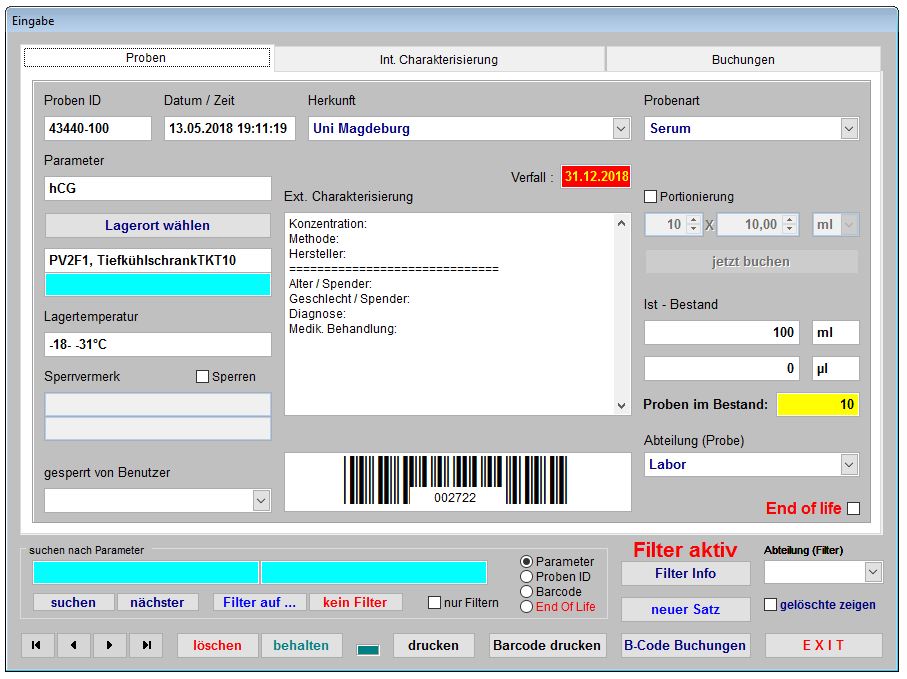Click Lagerort wählen button
Screen dimensions: 907x679
(157, 226)
